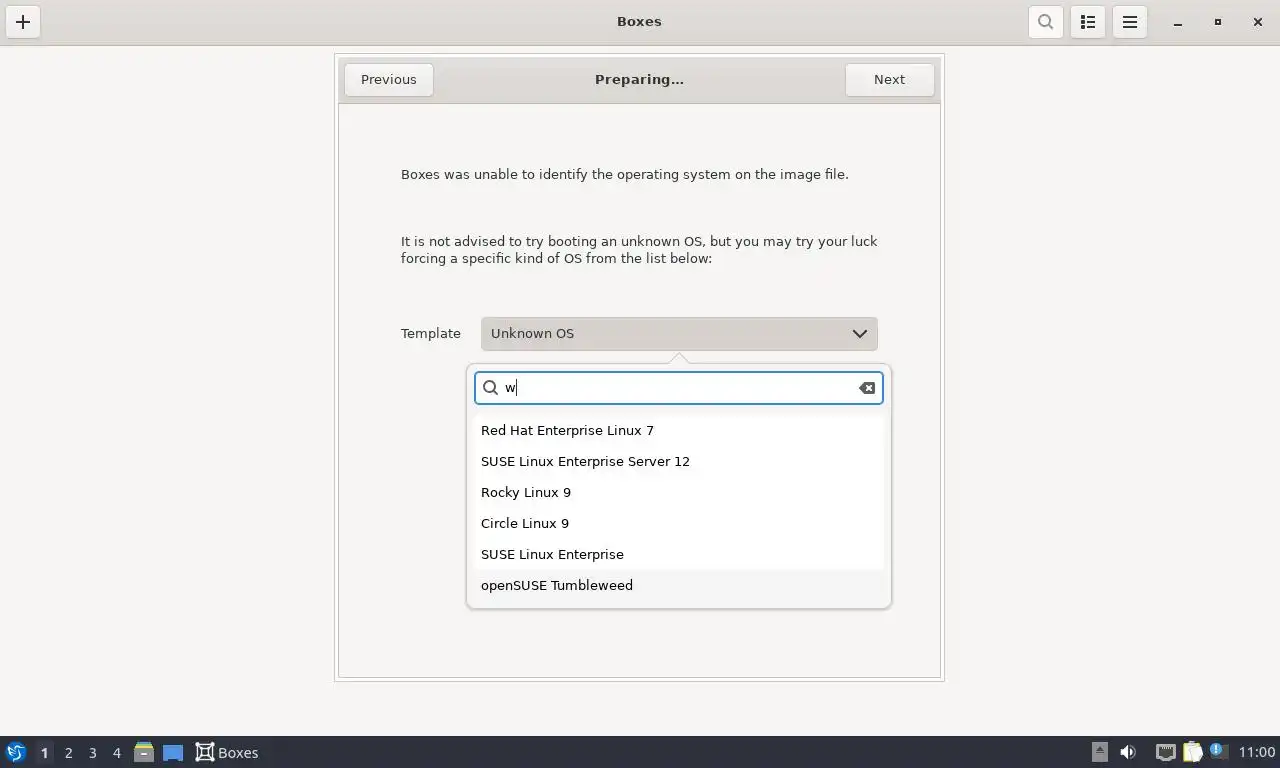Focus the OS search input field

(x=679, y=388)
